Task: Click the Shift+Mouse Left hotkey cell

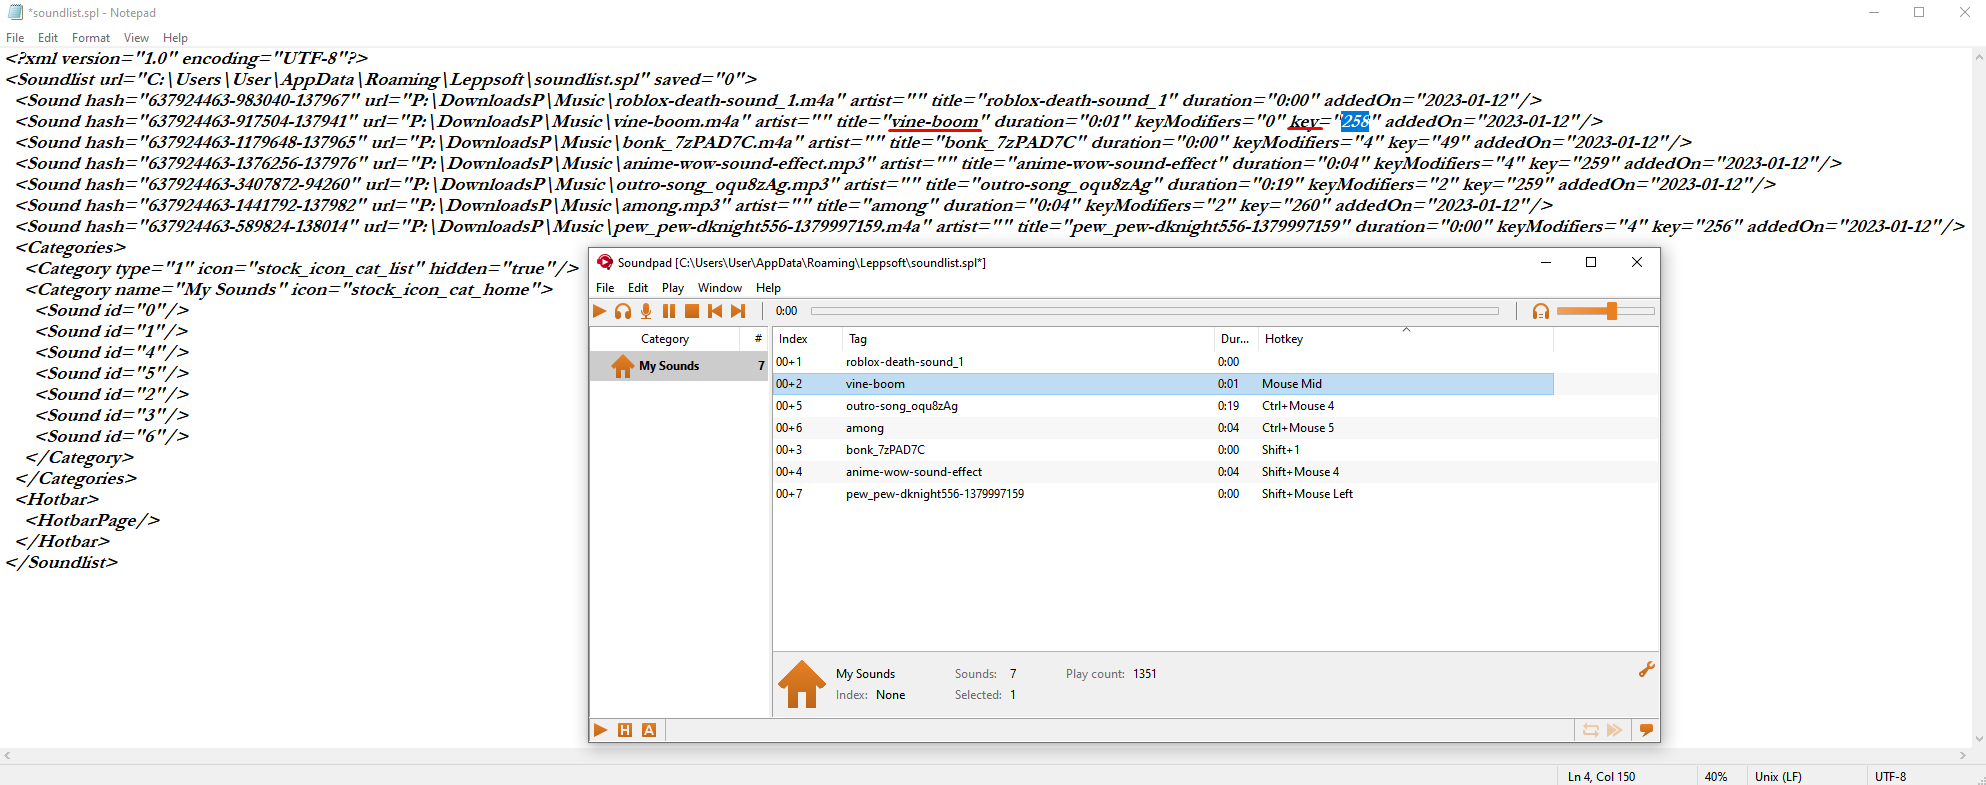Action: pyautogui.click(x=1307, y=494)
